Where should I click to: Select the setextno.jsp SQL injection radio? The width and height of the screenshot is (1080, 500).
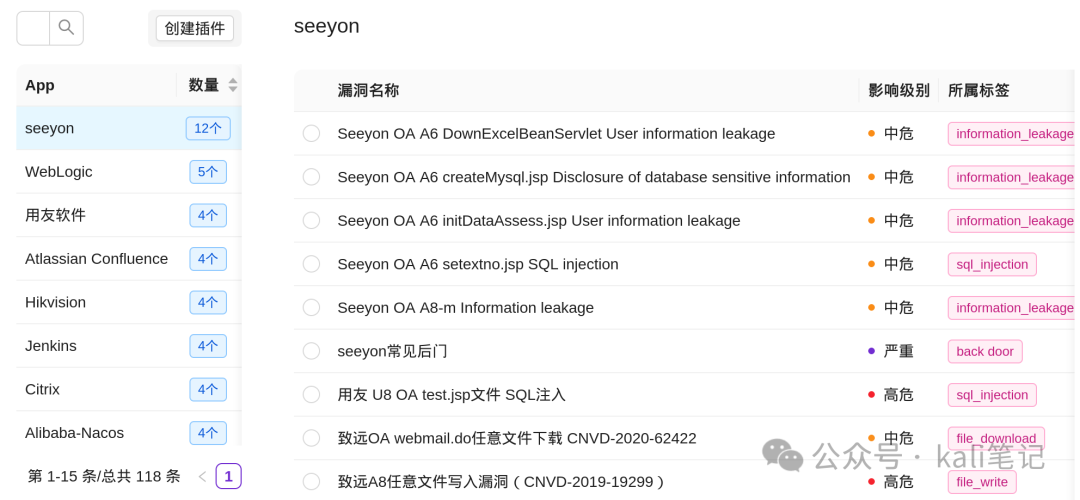point(311,264)
